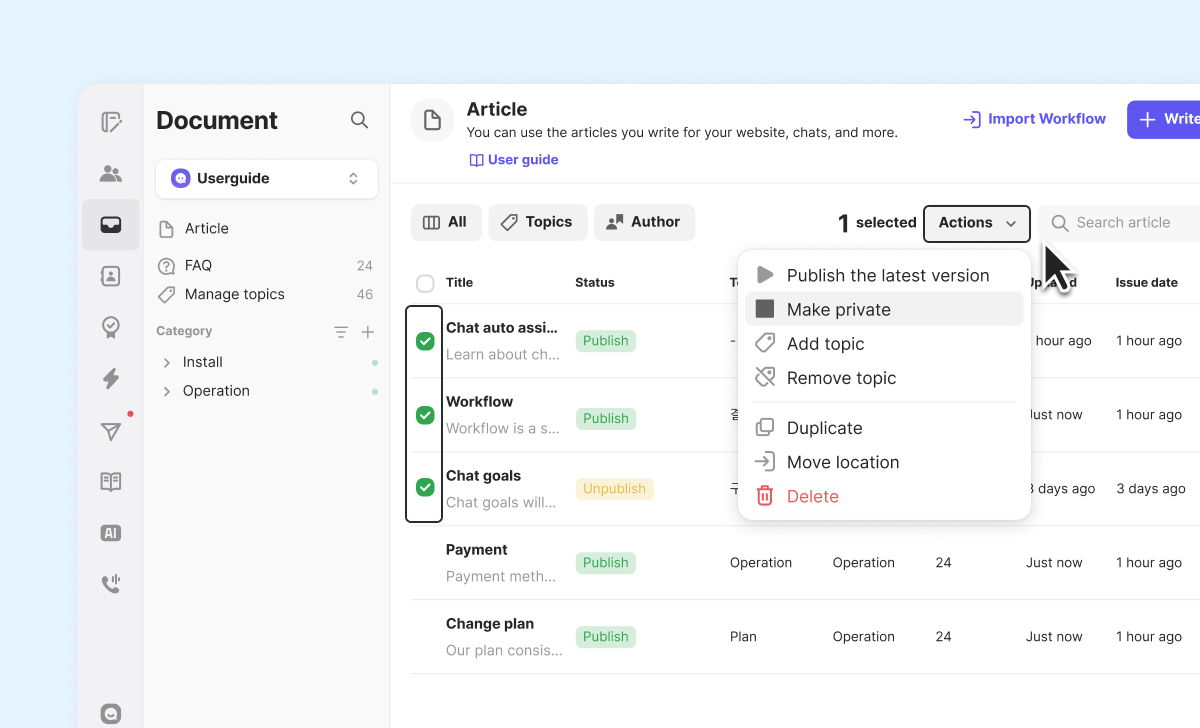Click the Search article input field
Image resolution: width=1200 pixels, height=728 pixels.
1125,223
